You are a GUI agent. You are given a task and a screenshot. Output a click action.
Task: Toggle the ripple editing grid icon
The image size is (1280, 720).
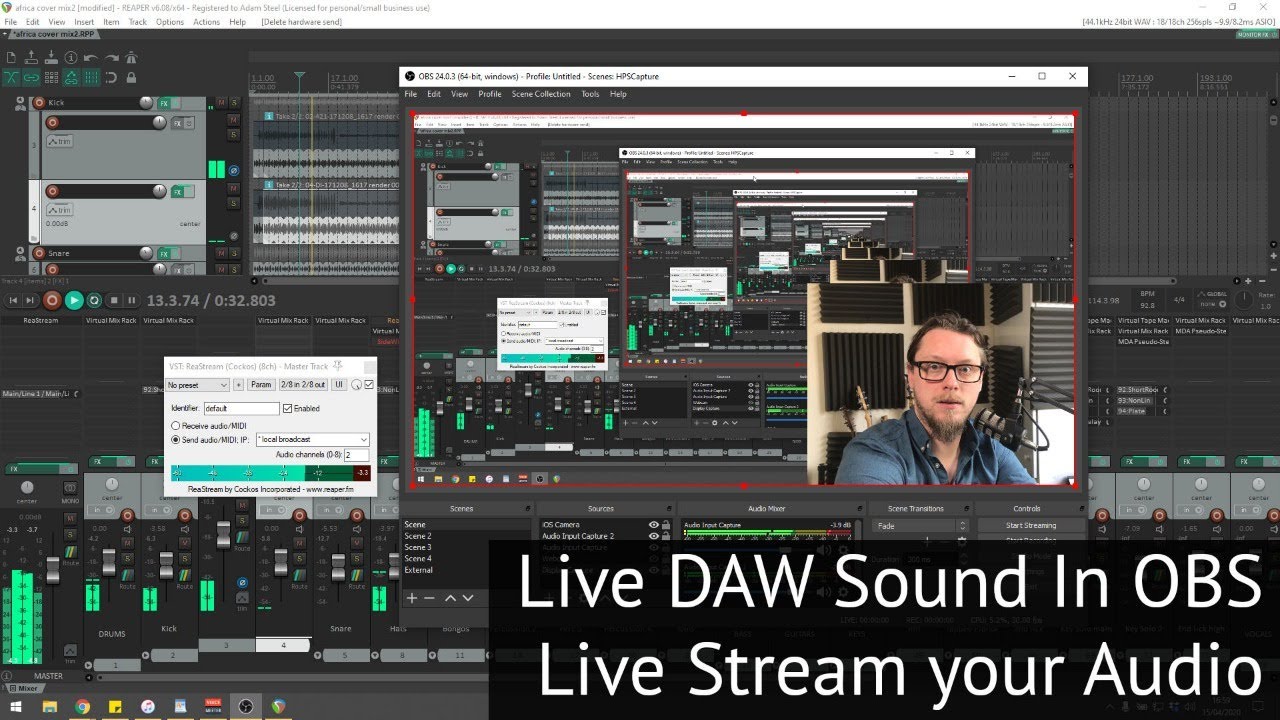click(x=51, y=77)
